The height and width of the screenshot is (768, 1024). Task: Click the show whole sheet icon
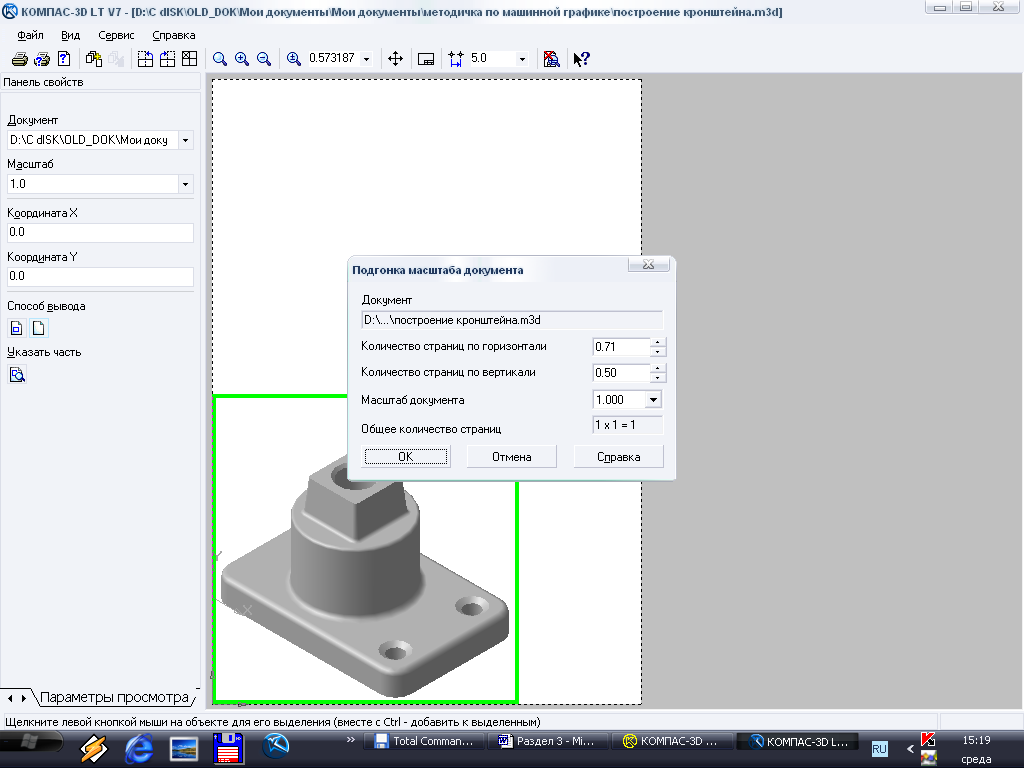[426, 59]
